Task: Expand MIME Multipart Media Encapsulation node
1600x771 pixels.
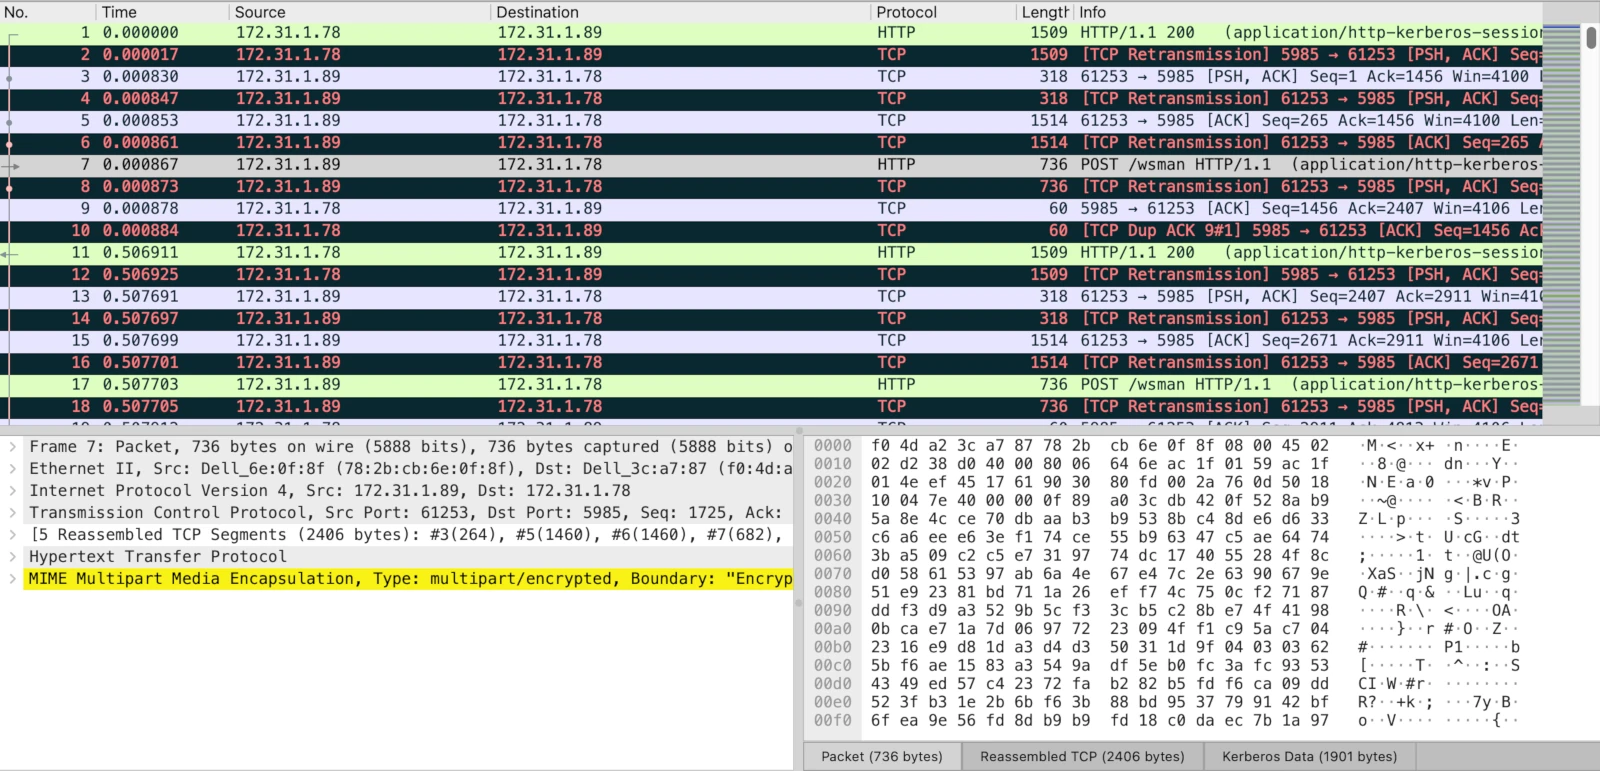Action: (x=12, y=579)
